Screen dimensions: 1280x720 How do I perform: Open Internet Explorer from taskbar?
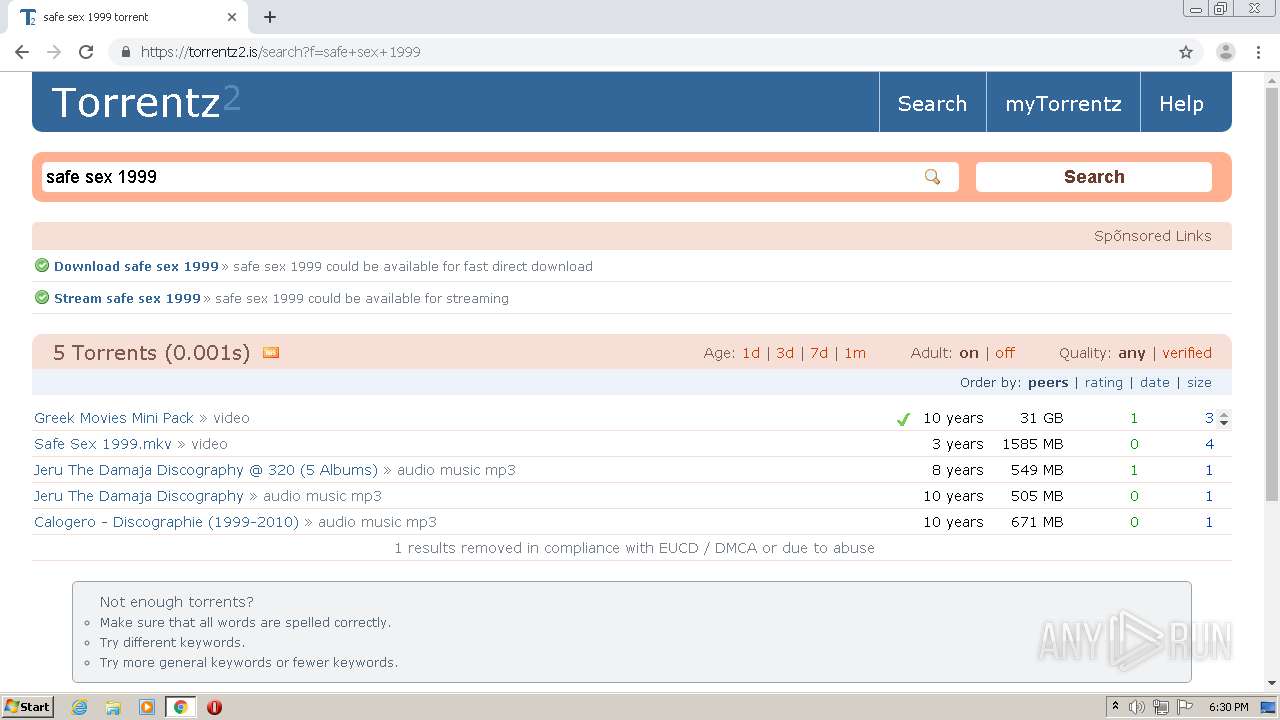coord(80,707)
